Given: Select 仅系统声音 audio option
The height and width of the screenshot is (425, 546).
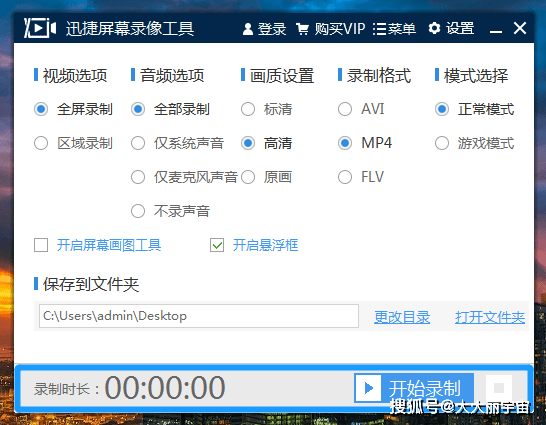Looking at the screenshot, I should [x=138, y=143].
